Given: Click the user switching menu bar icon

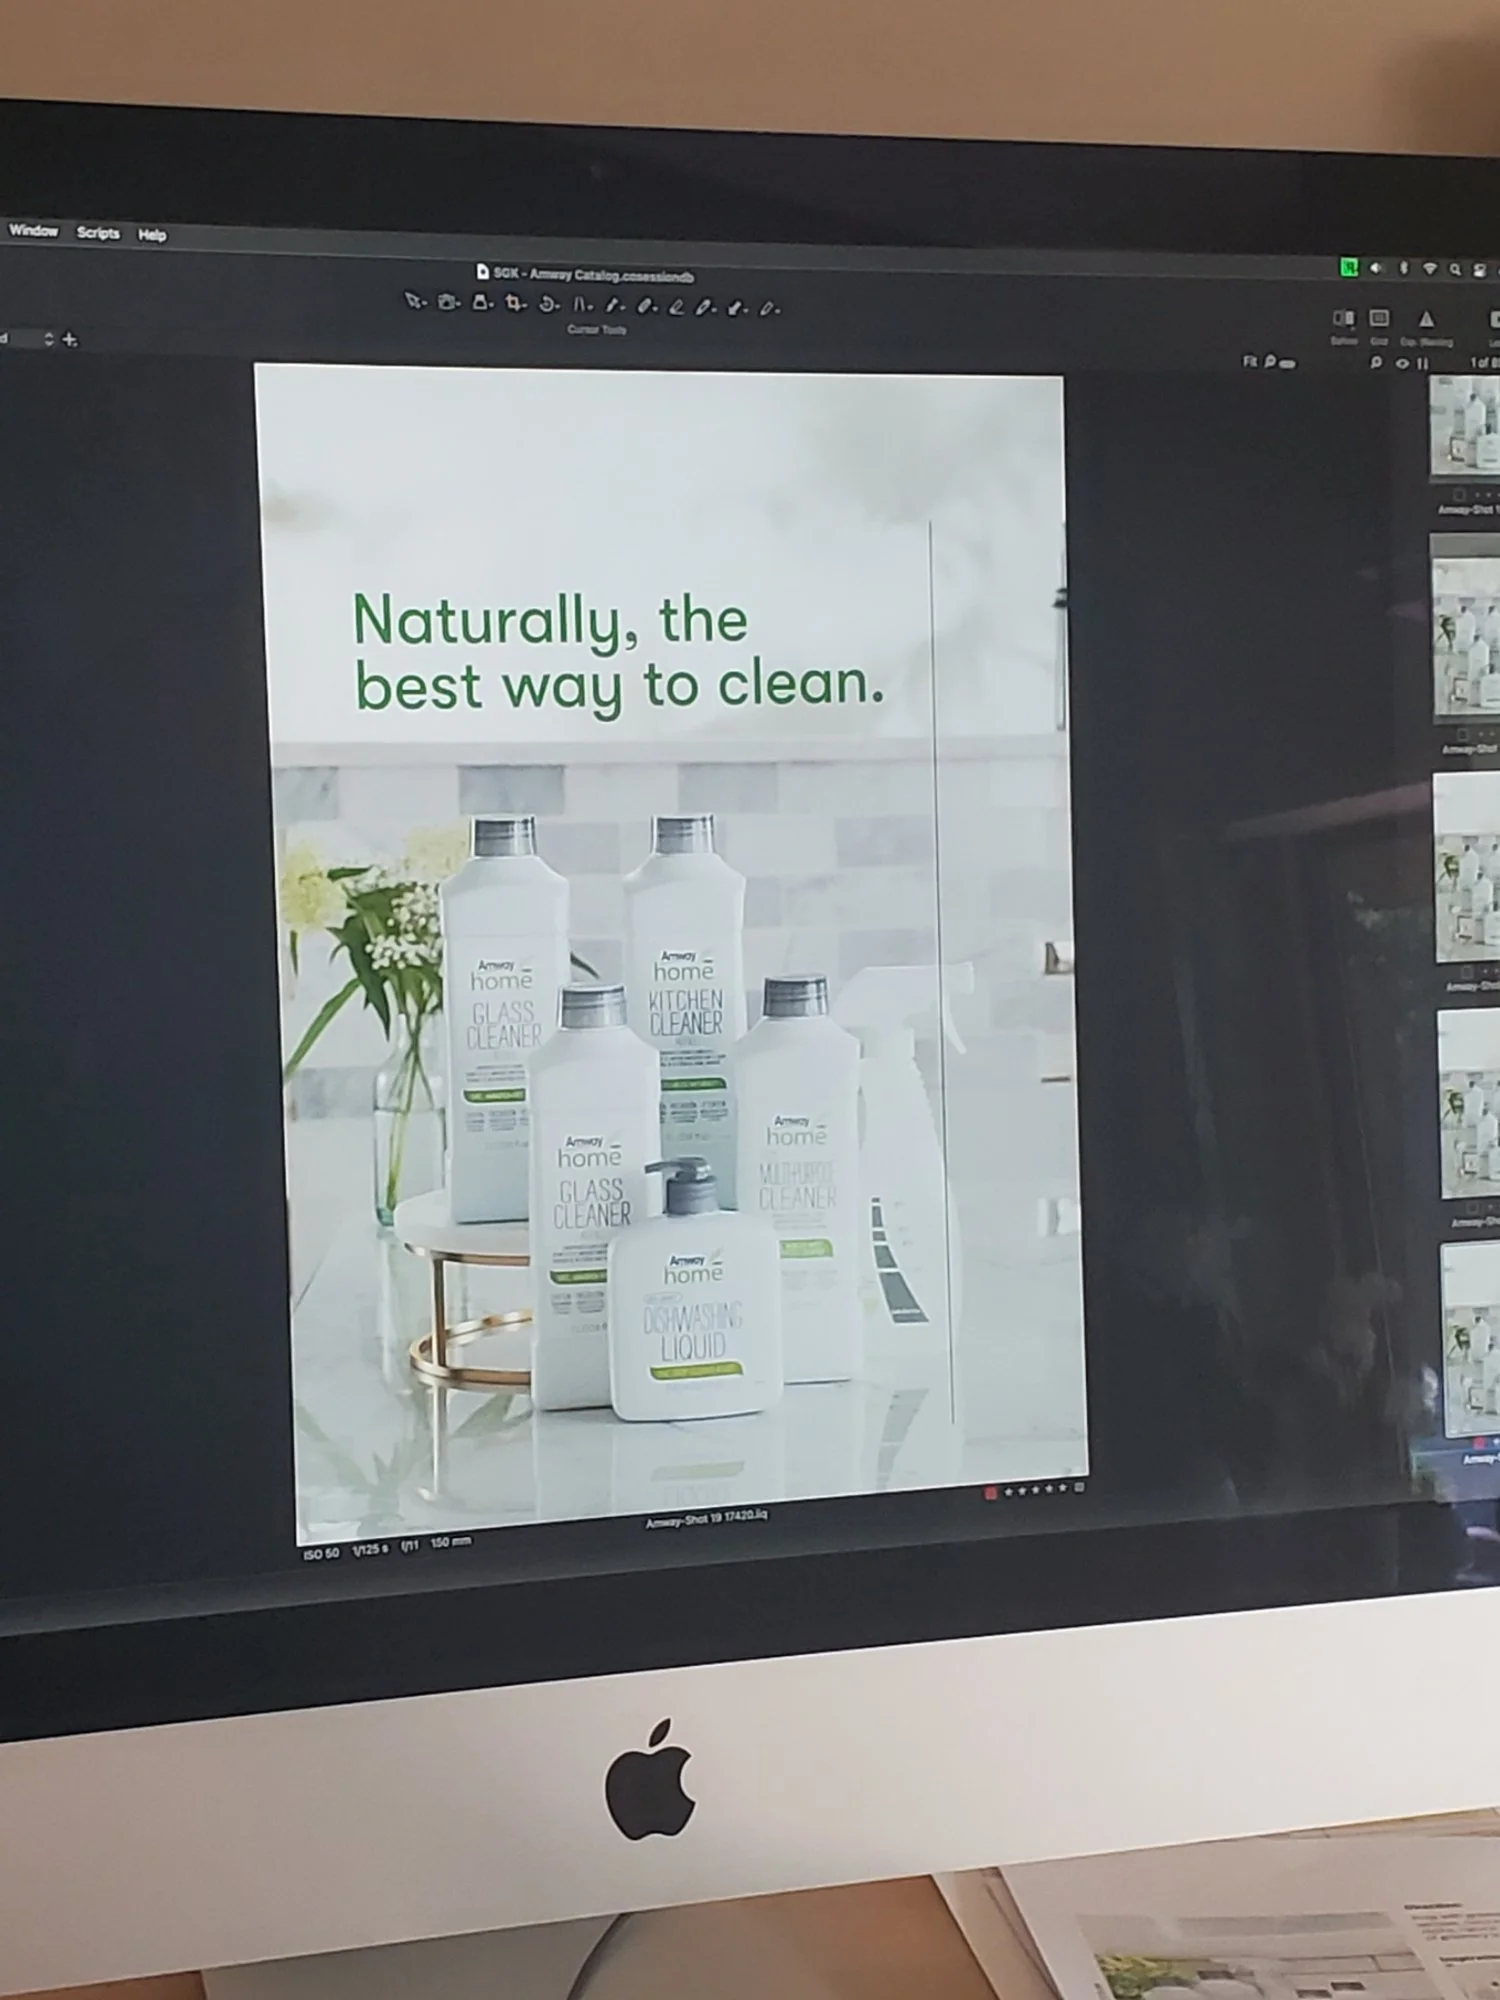Looking at the screenshot, I should click(1480, 270).
